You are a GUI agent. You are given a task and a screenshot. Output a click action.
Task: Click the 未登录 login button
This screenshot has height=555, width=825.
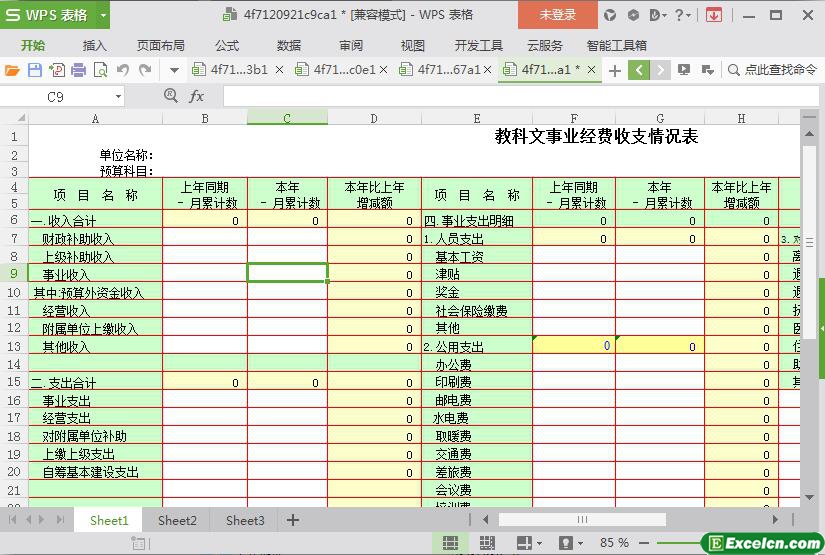pyautogui.click(x=557, y=15)
